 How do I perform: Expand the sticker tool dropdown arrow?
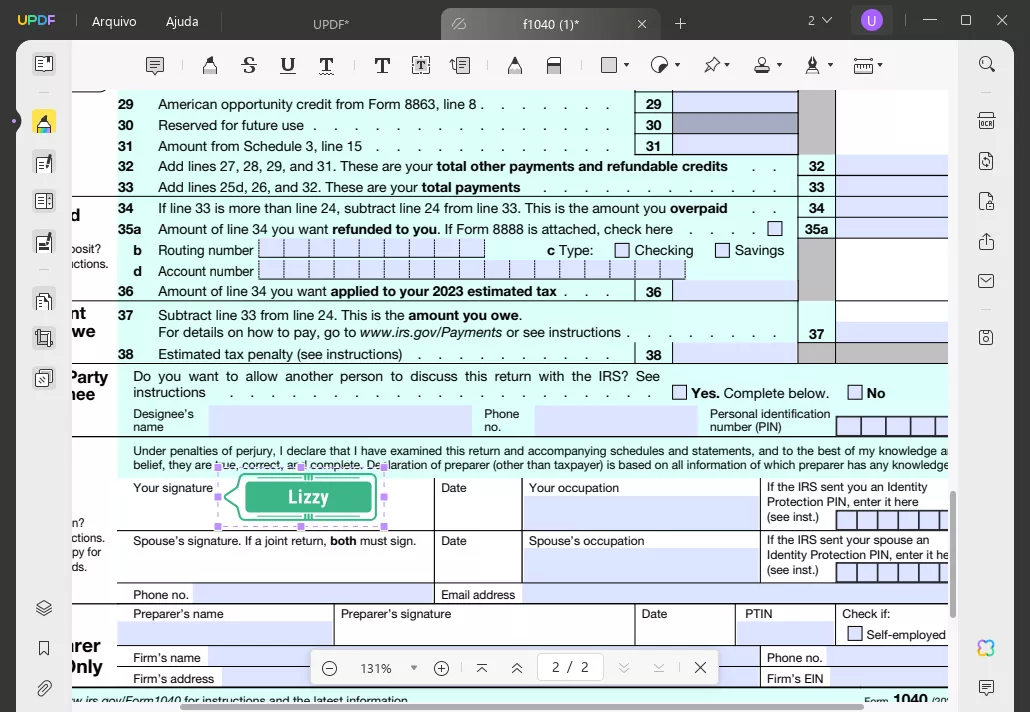click(x=677, y=65)
